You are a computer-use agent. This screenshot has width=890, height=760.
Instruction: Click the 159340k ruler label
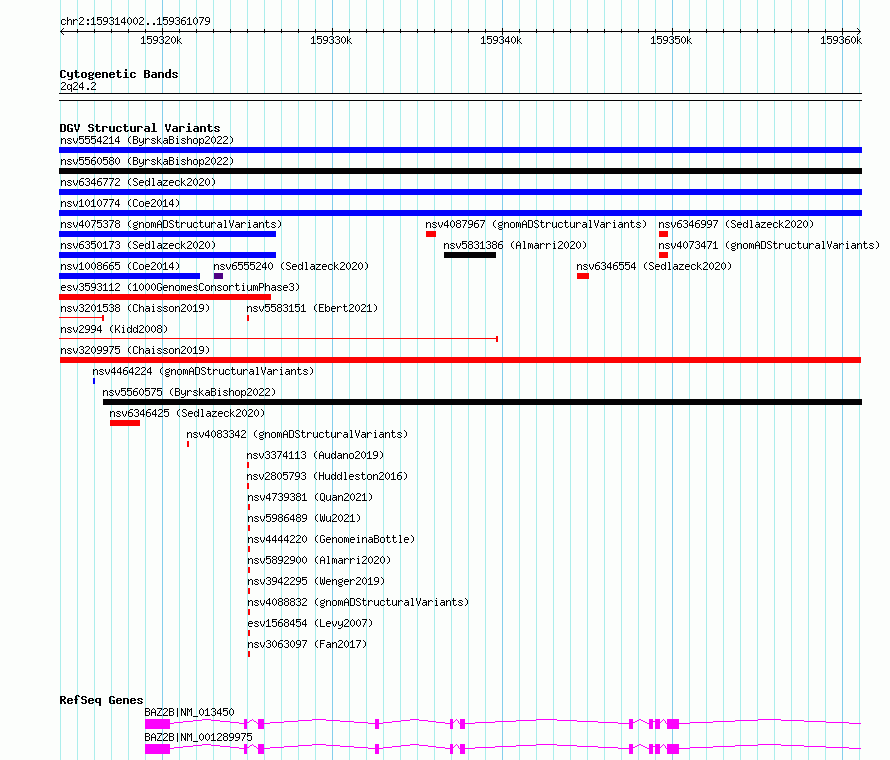[x=501, y=40]
